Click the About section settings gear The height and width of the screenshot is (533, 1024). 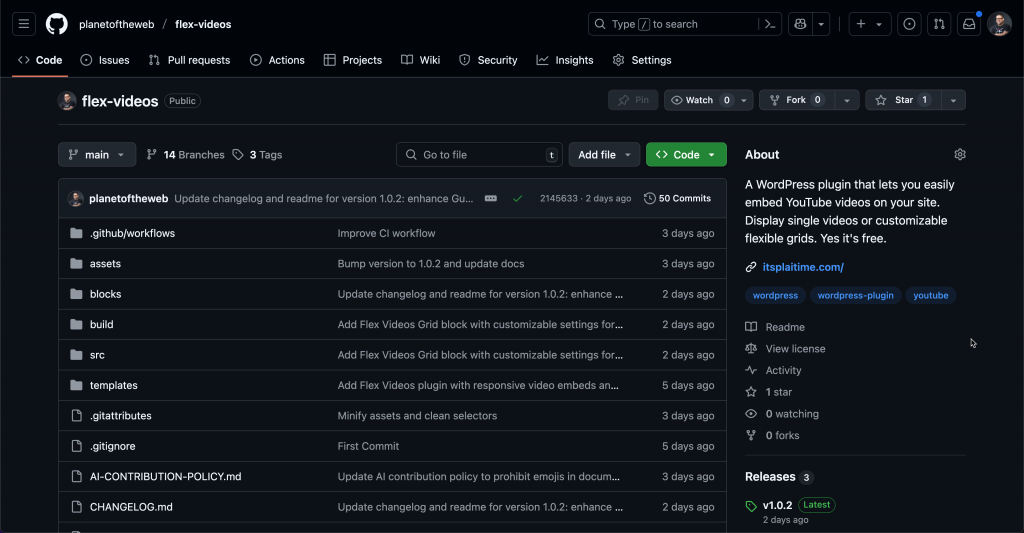[x=960, y=155]
